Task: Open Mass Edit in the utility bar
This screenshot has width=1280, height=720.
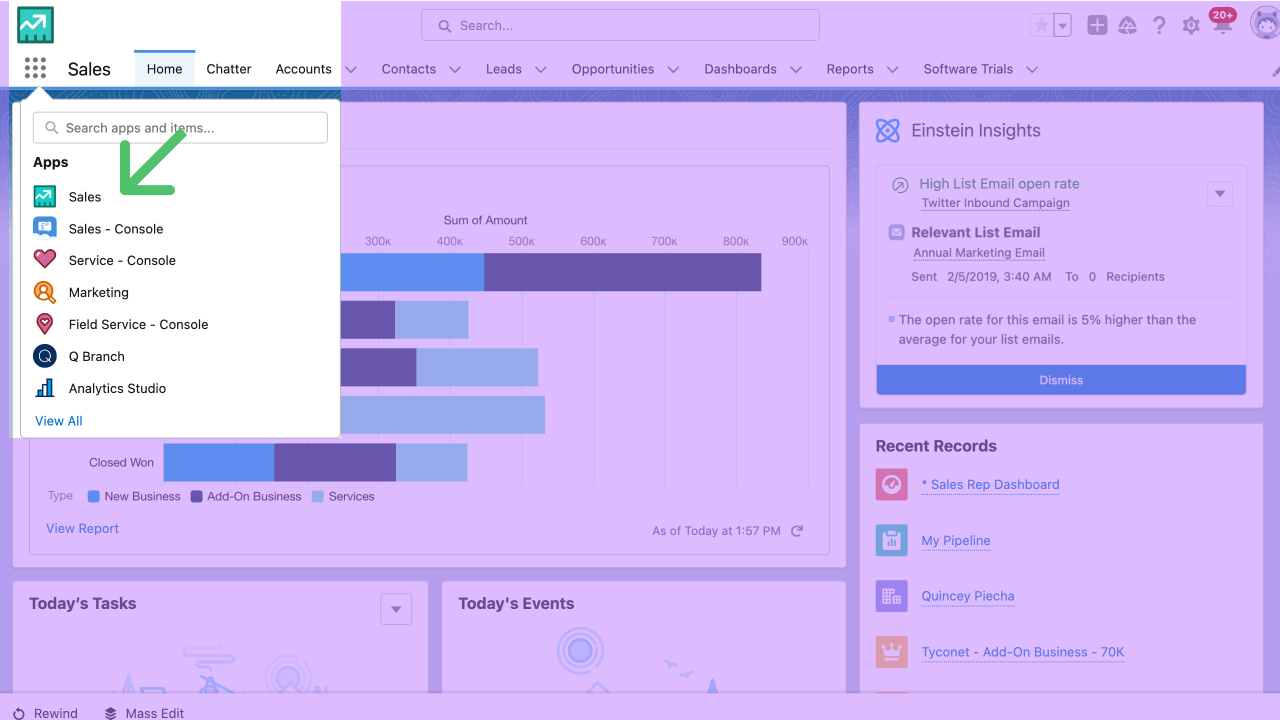Action: point(144,713)
